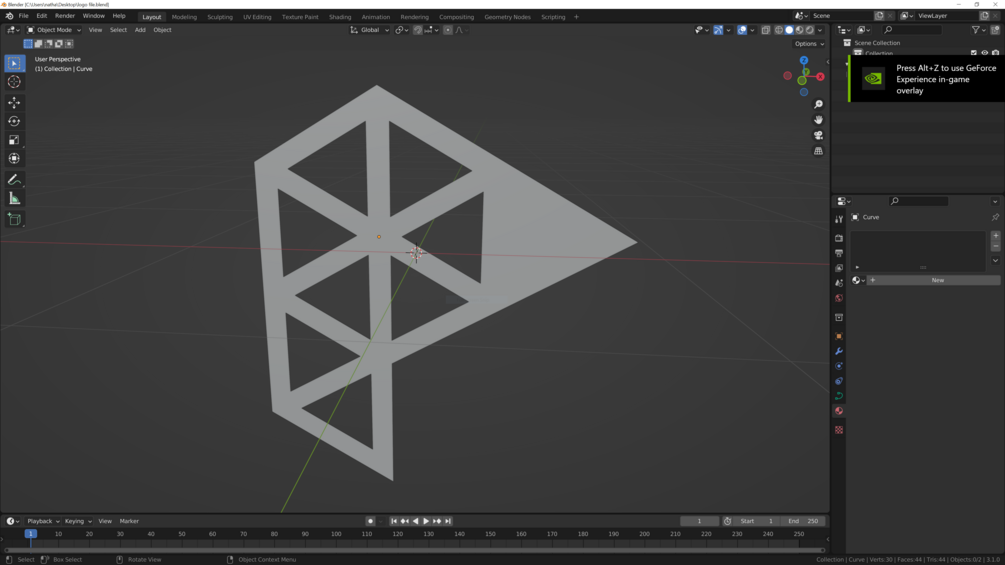Image resolution: width=1005 pixels, height=565 pixels.
Task: Choose the Add Cube tool
Action: pos(14,220)
